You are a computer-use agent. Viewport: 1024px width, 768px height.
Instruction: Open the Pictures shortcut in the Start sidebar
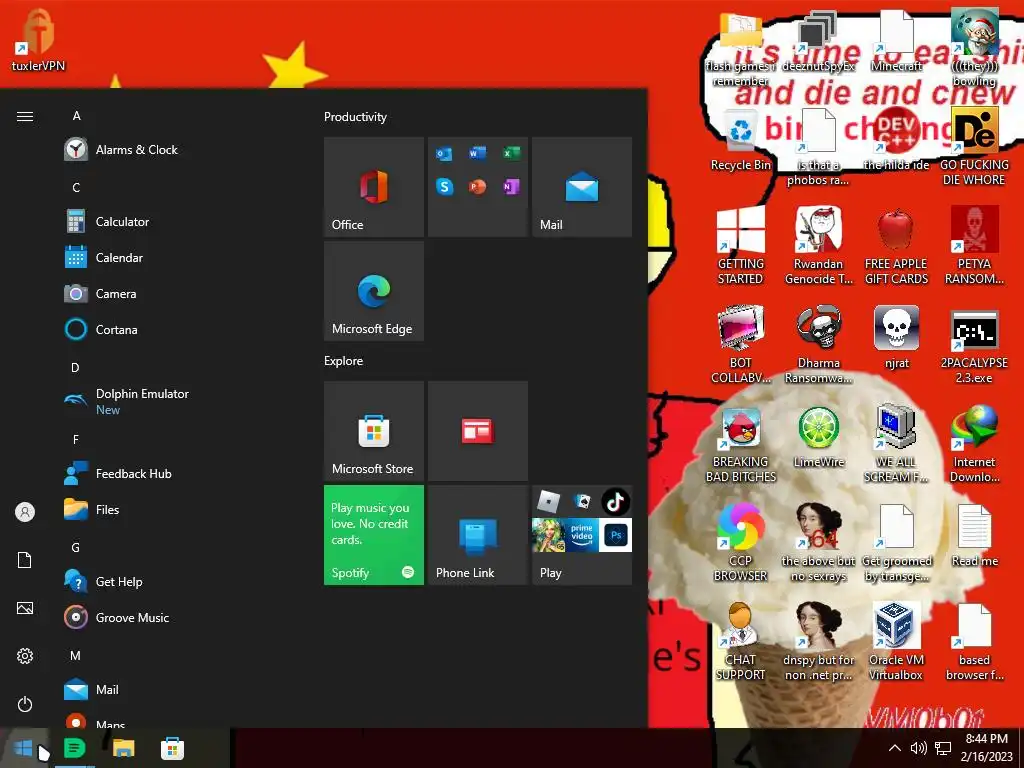pos(25,608)
